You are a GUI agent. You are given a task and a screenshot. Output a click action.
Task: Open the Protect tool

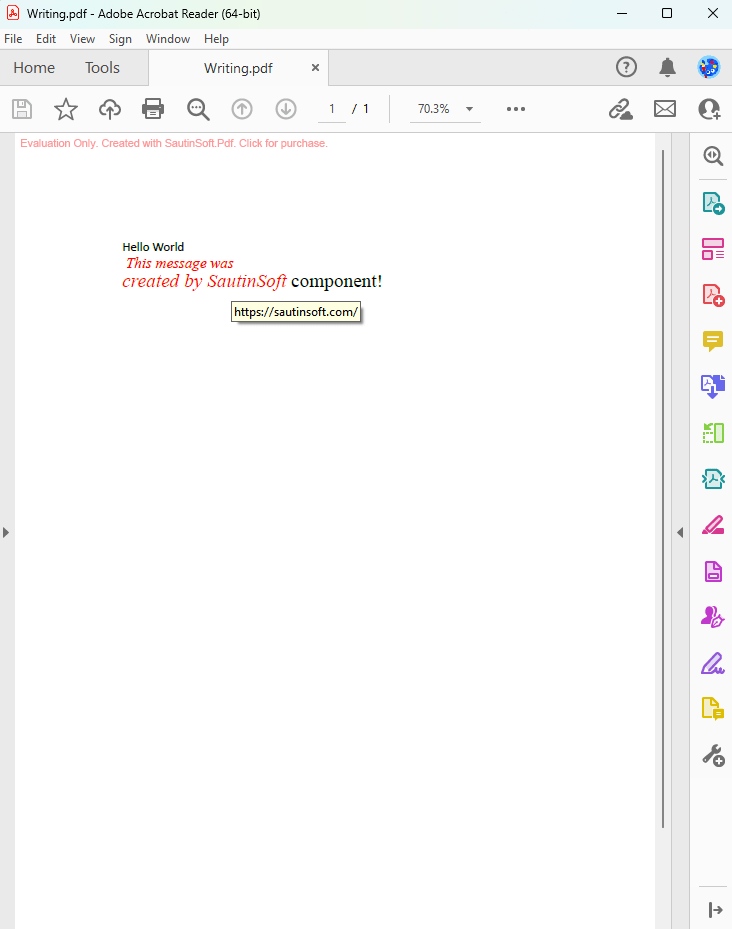713,572
